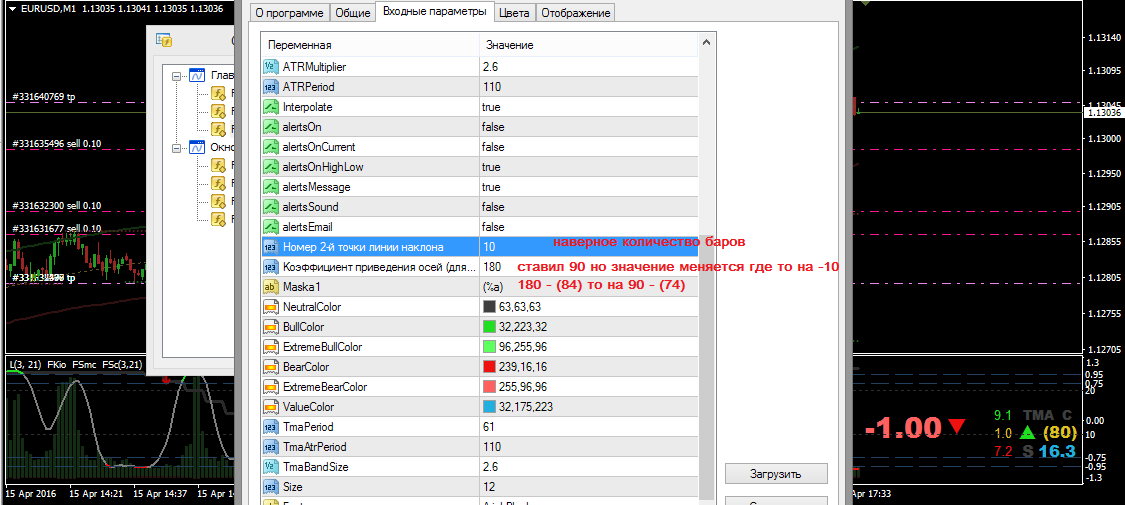Collapse the Окно... tree node
This screenshot has height=505, width=1125.
176,148
